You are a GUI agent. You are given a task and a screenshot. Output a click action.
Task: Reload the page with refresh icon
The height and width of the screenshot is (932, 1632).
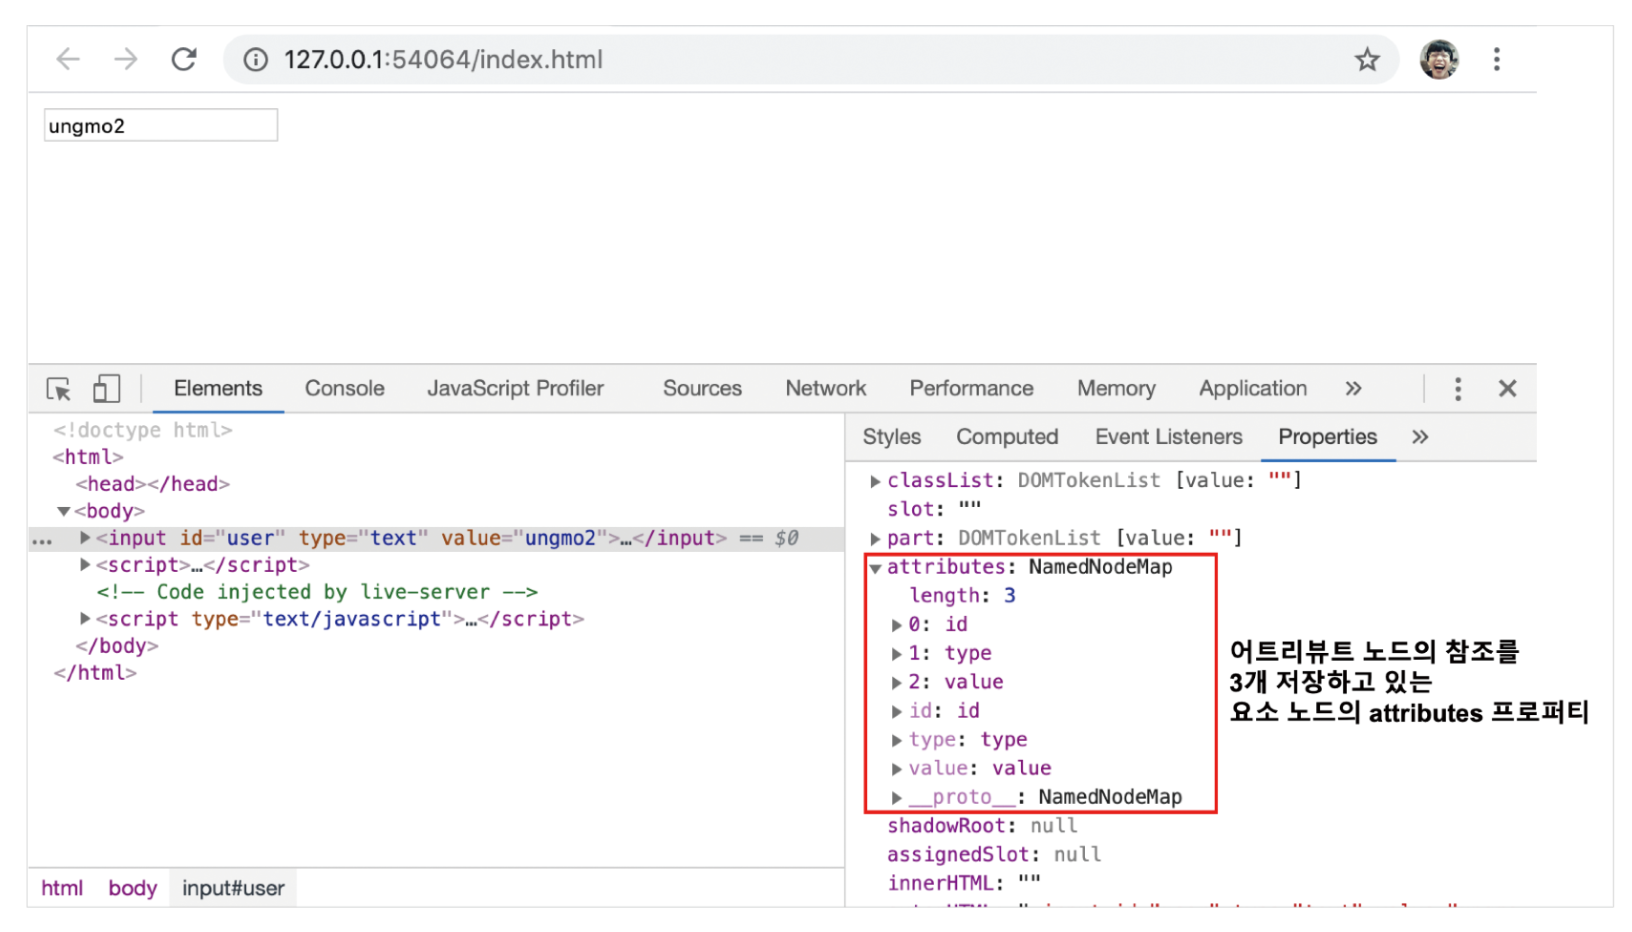coord(184,59)
